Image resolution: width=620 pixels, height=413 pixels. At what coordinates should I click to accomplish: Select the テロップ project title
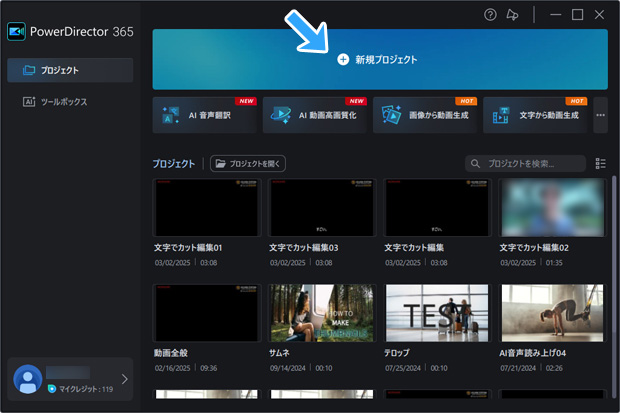point(397,353)
